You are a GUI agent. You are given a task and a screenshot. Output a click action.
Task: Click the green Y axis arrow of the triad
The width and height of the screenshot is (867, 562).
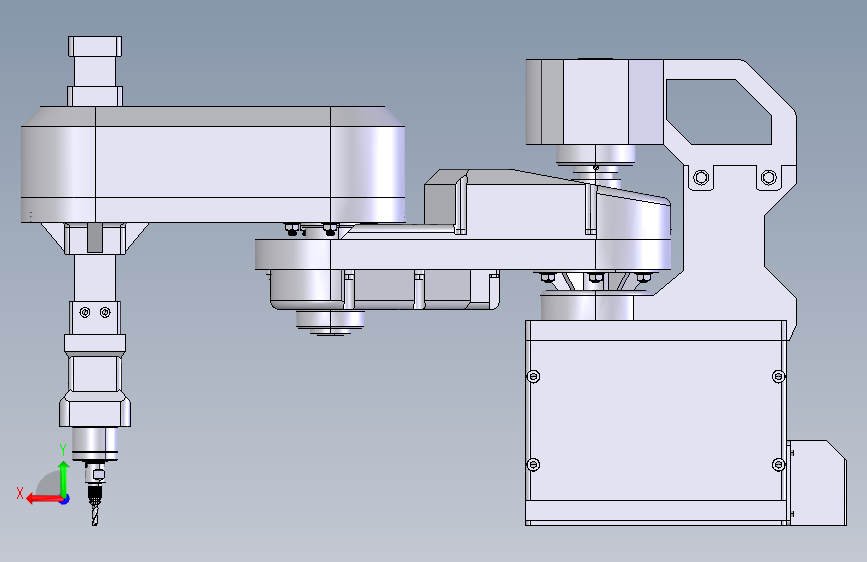pyautogui.click(x=64, y=479)
